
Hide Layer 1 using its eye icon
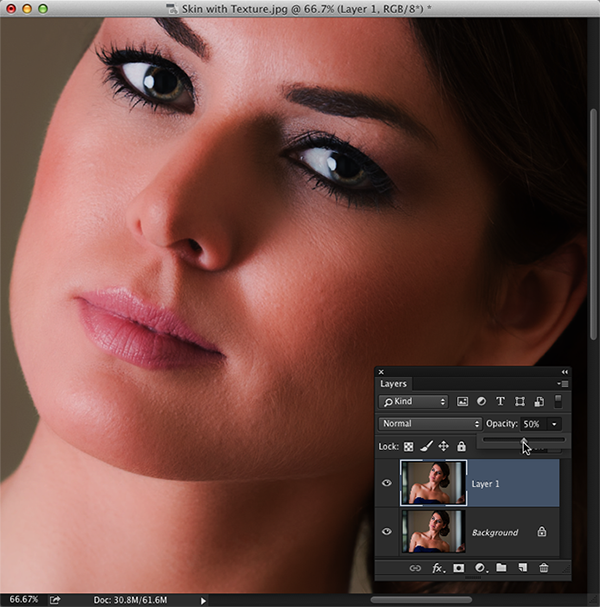coord(387,483)
